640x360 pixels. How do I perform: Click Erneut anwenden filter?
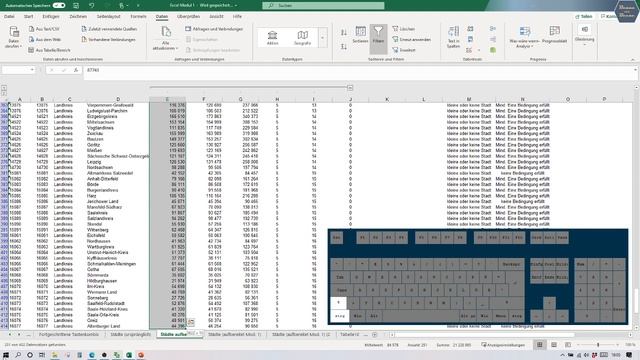tap(411, 40)
